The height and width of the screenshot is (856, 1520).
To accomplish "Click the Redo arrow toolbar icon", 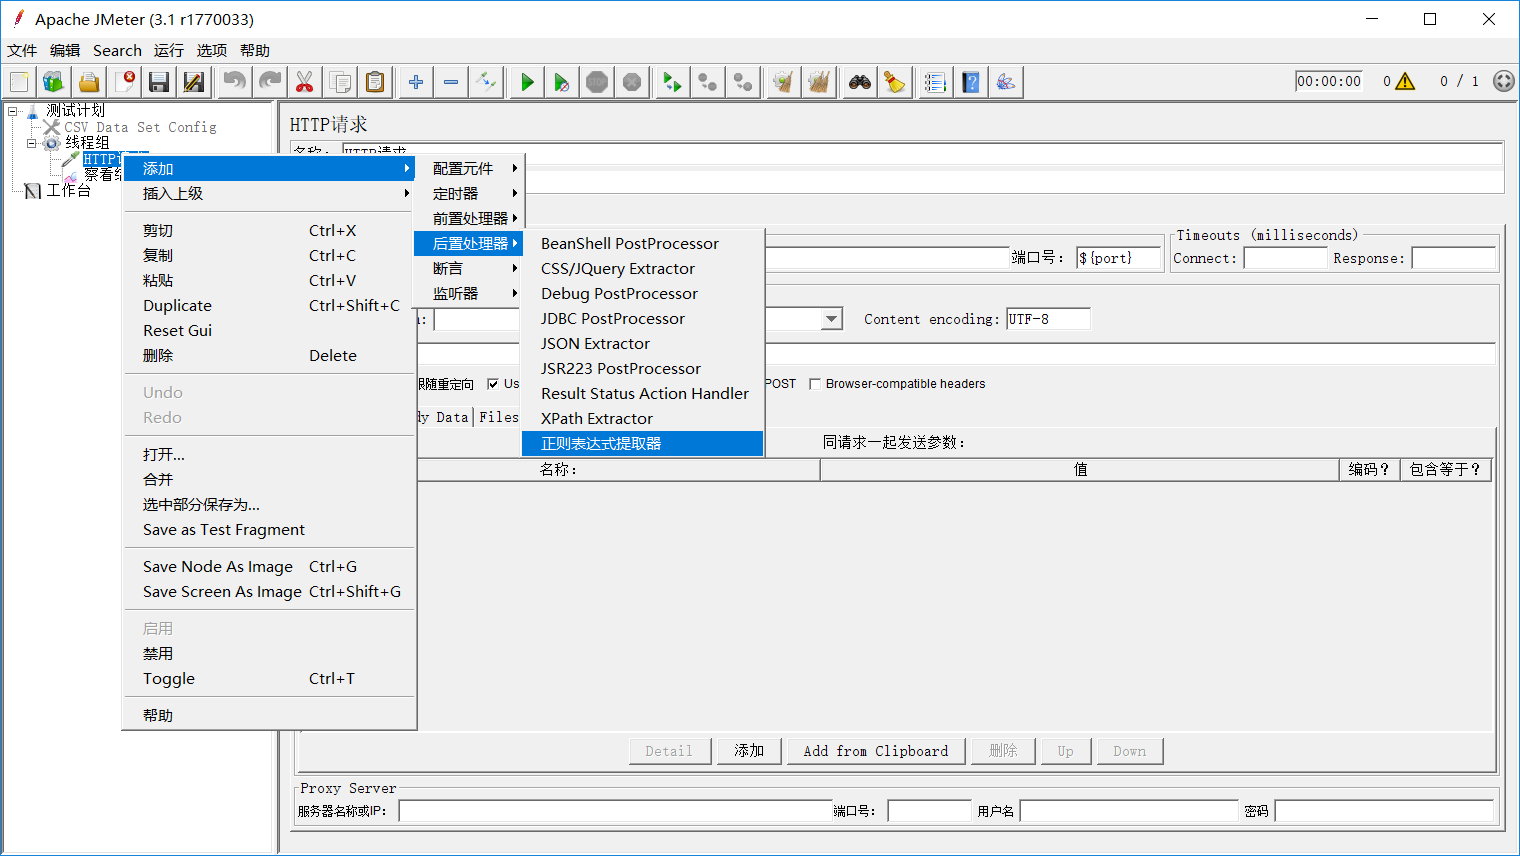I will click(269, 82).
